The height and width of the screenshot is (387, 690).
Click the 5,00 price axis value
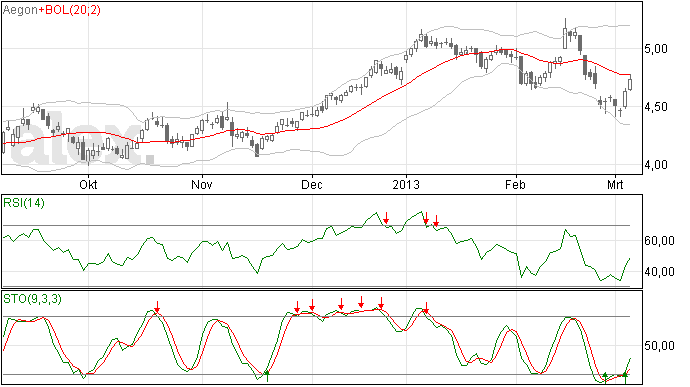656,49
